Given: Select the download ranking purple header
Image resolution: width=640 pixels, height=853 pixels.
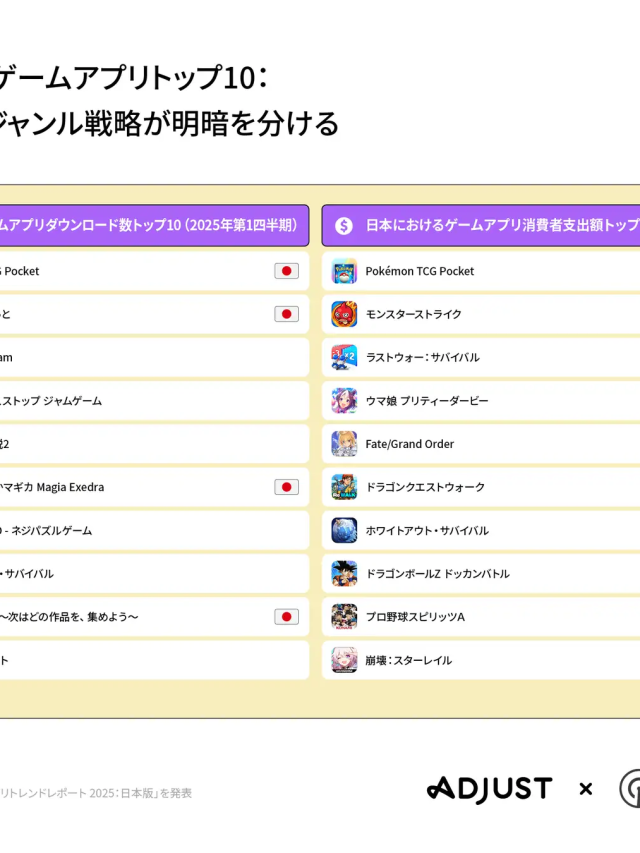Looking at the screenshot, I should click(152, 226).
